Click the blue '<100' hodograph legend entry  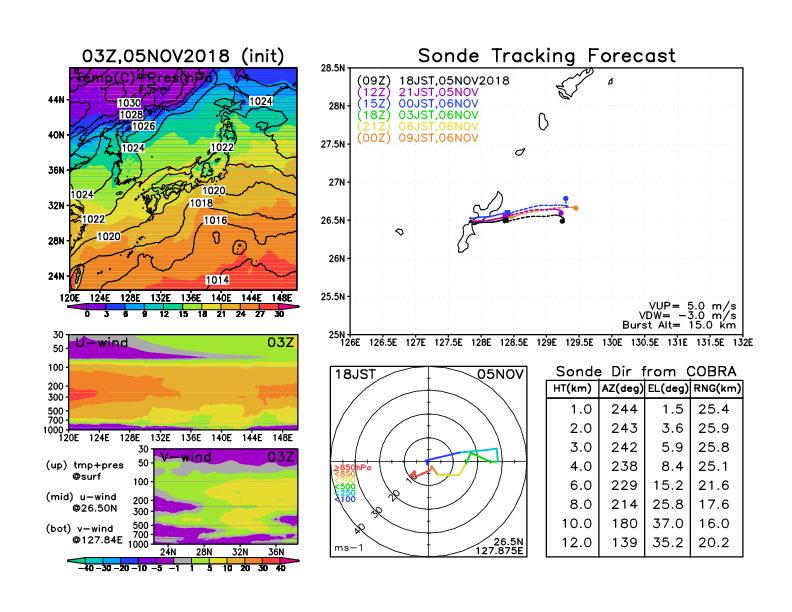(x=345, y=499)
